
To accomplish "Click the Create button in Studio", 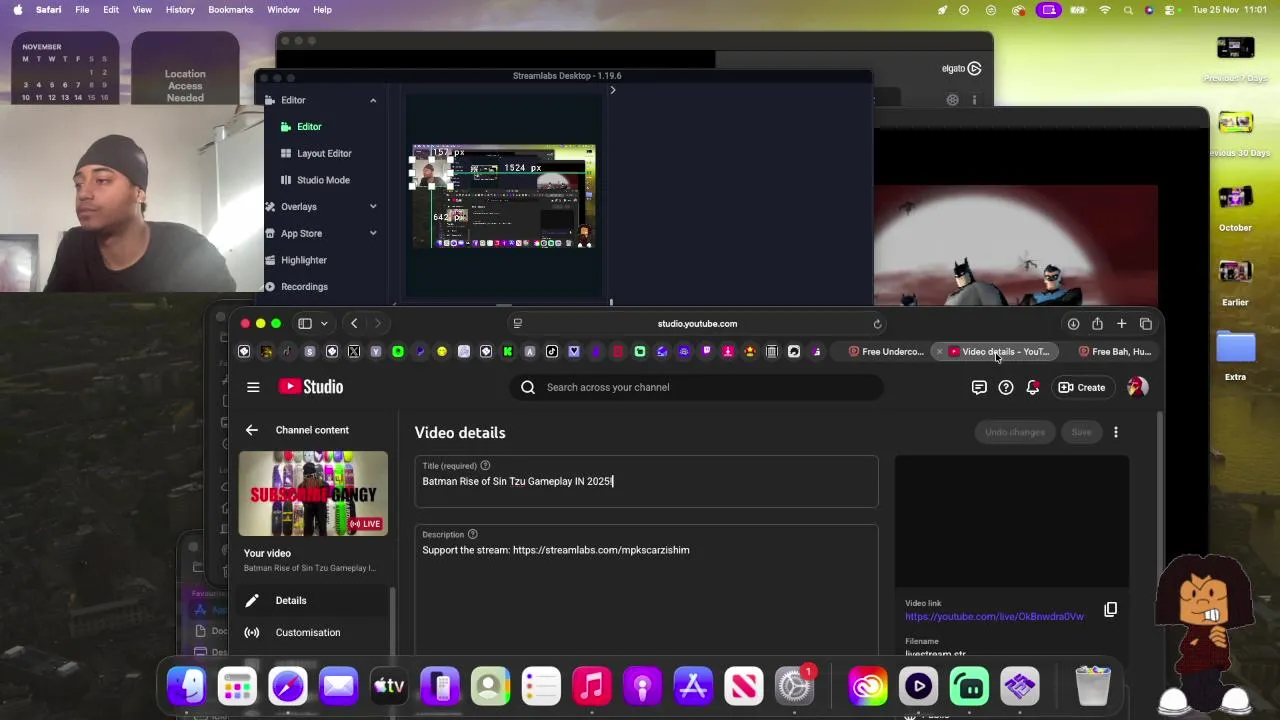I will pyautogui.click(x=1082, y=387).
